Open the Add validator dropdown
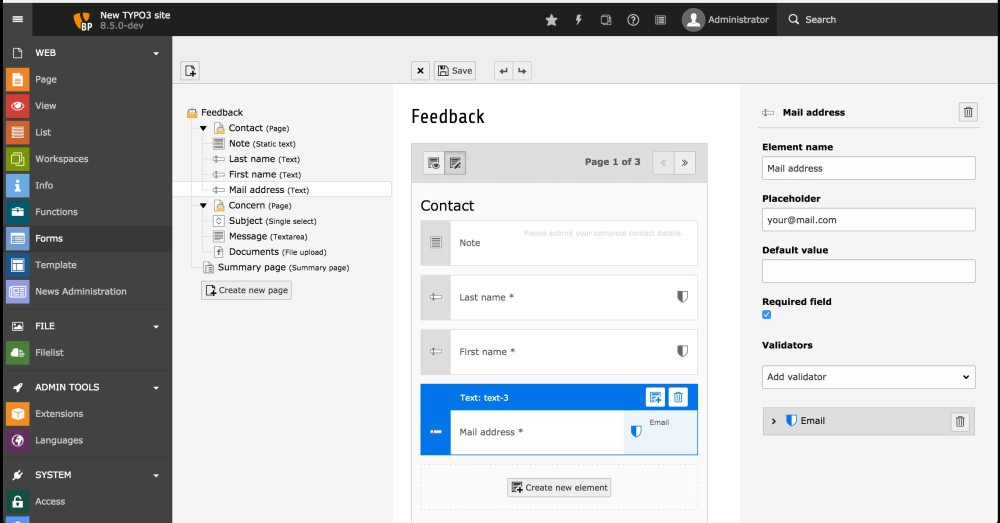 [868, 377]
